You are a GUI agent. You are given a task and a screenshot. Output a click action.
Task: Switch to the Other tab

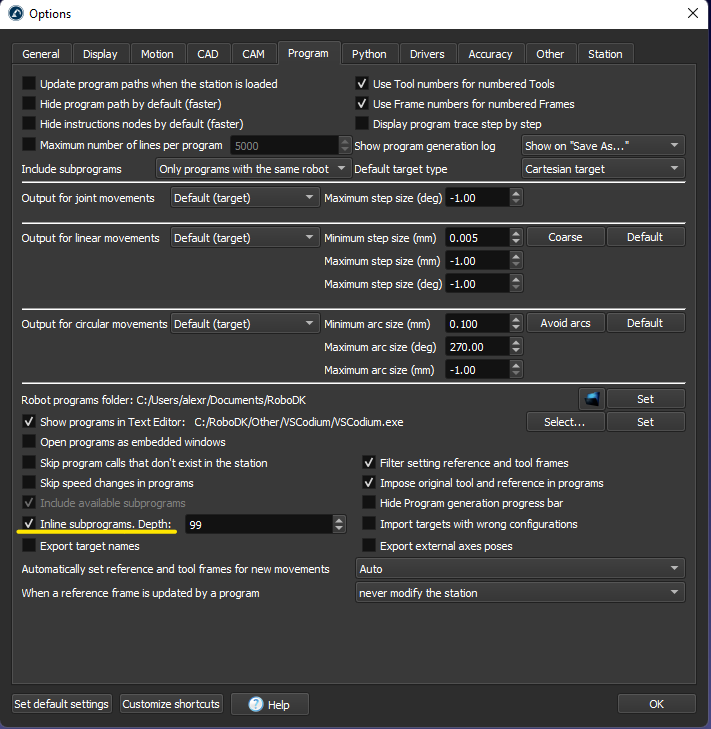click(x=550, y=54)
